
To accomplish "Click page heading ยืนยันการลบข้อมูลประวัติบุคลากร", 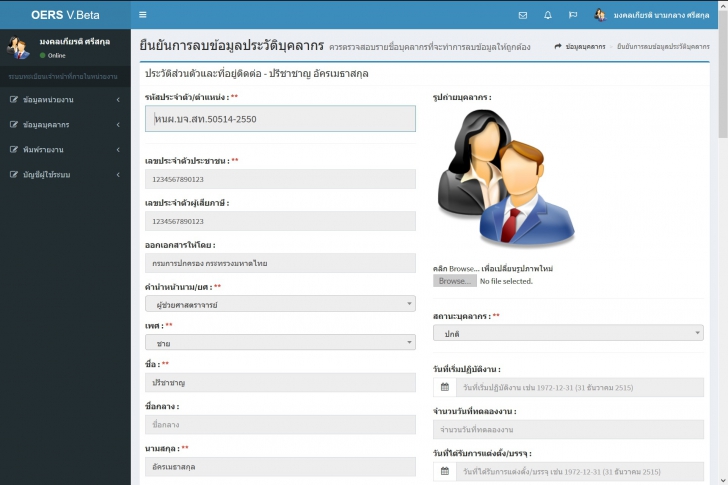I will 232,45.
